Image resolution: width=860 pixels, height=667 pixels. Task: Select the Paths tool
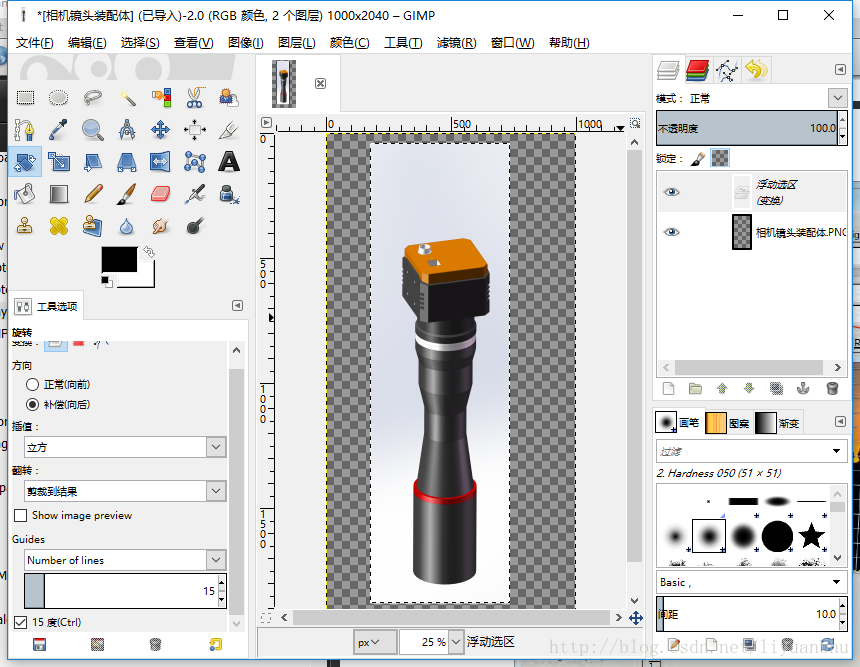click(x=25, y=130)
